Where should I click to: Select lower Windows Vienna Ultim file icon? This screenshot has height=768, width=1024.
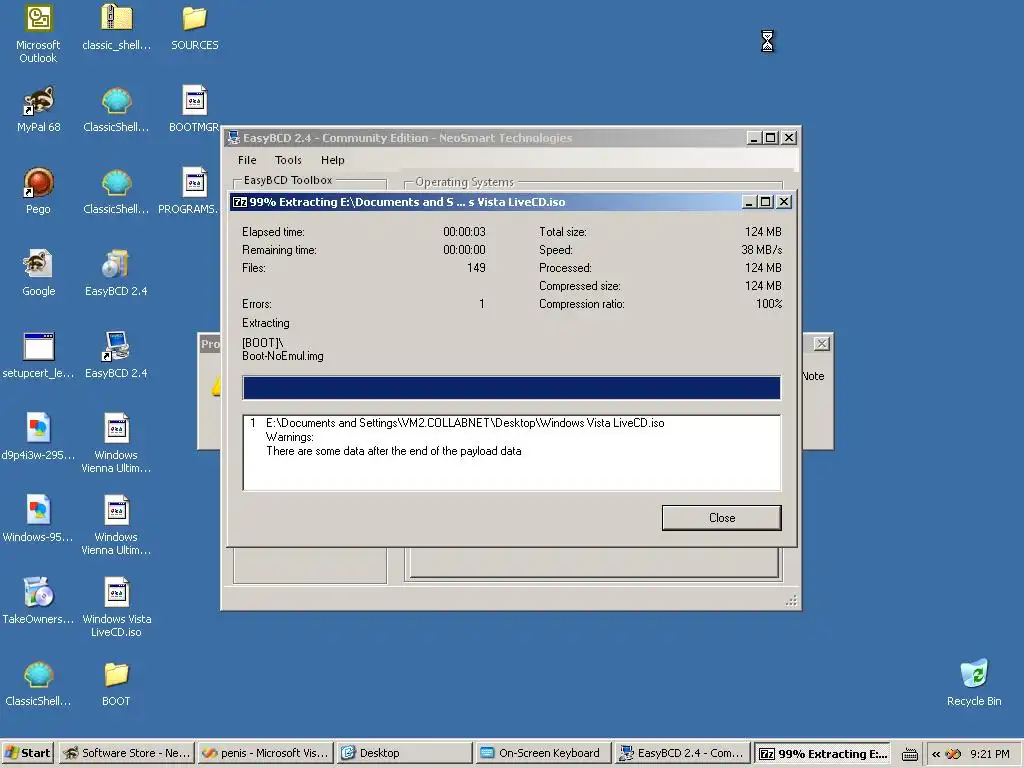(x=116, y=526)
